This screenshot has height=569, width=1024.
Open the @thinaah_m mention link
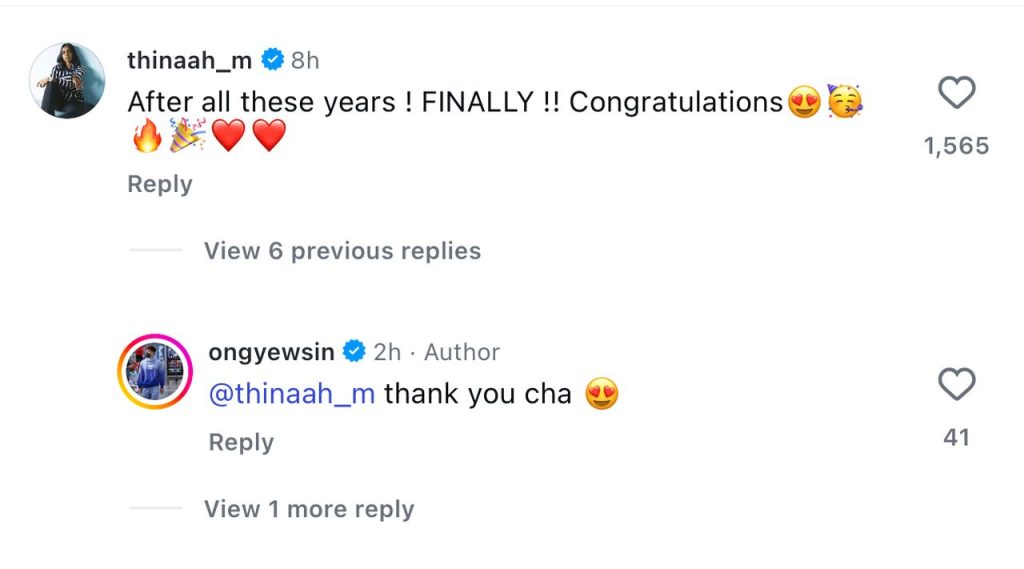291,394
